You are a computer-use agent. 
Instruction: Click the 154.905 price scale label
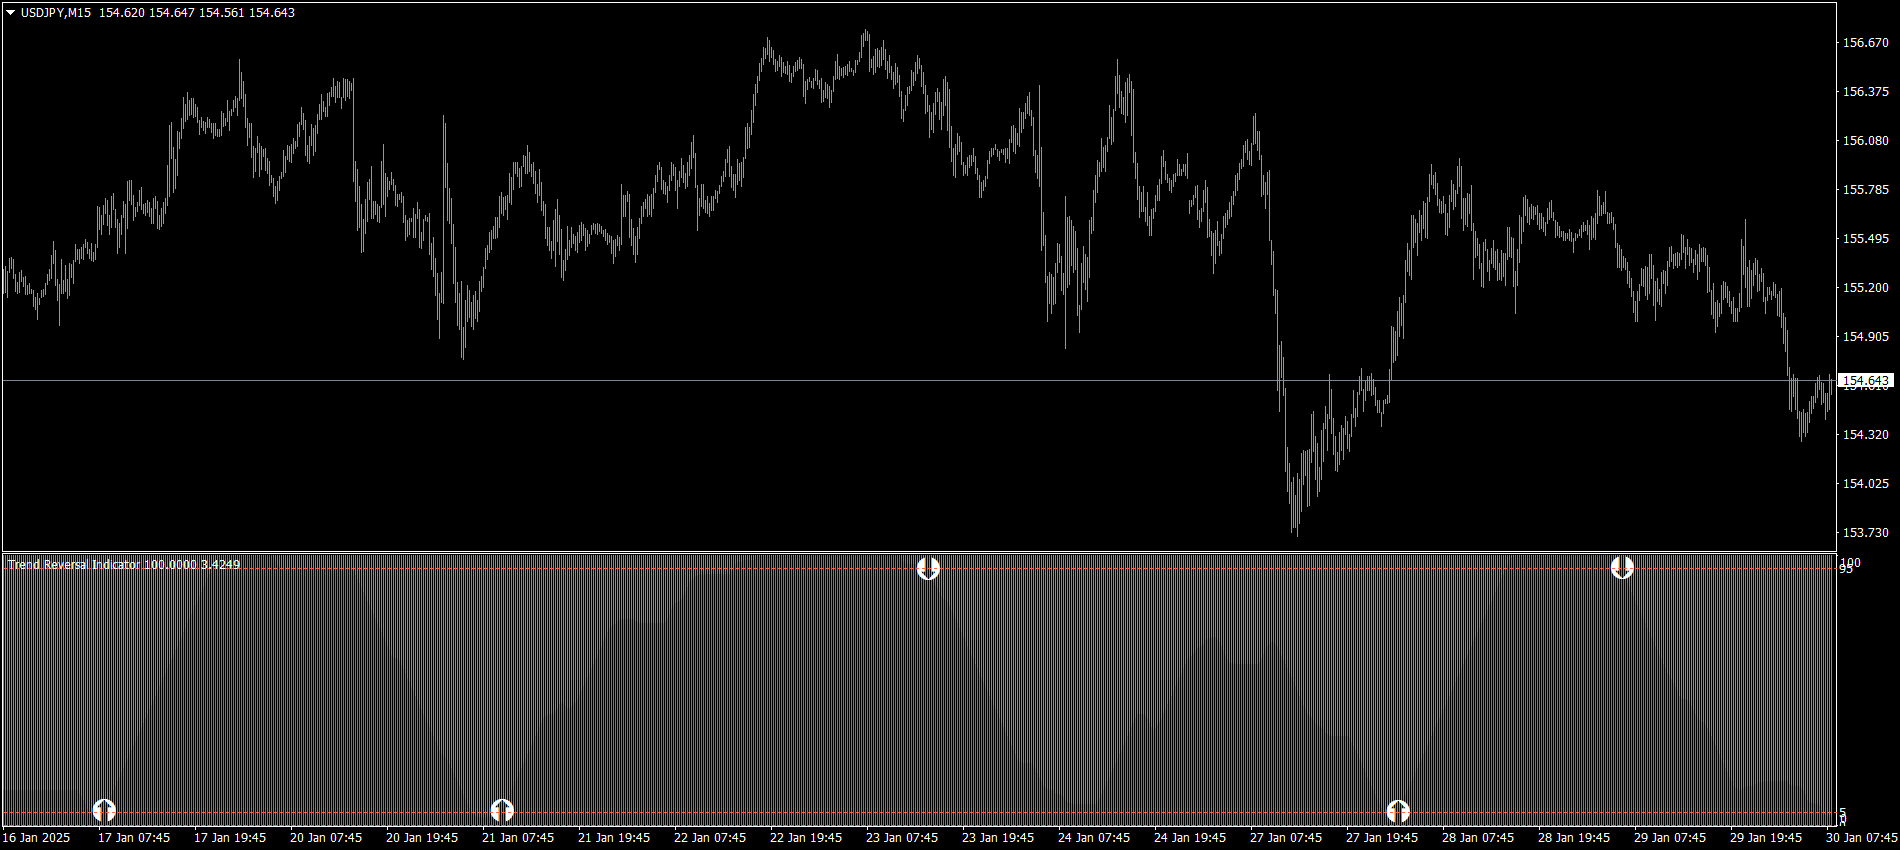[x=1865, y=337]
